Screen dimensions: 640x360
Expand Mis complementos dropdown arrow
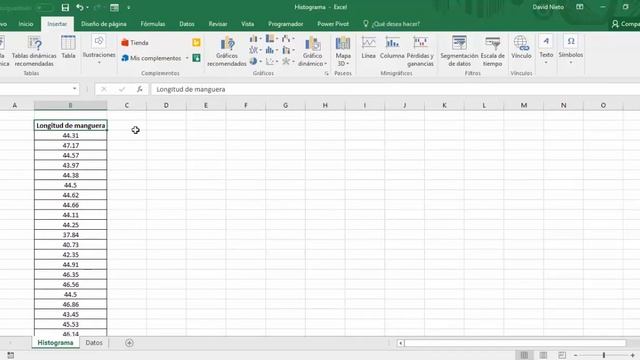click(x=187, y=58)
